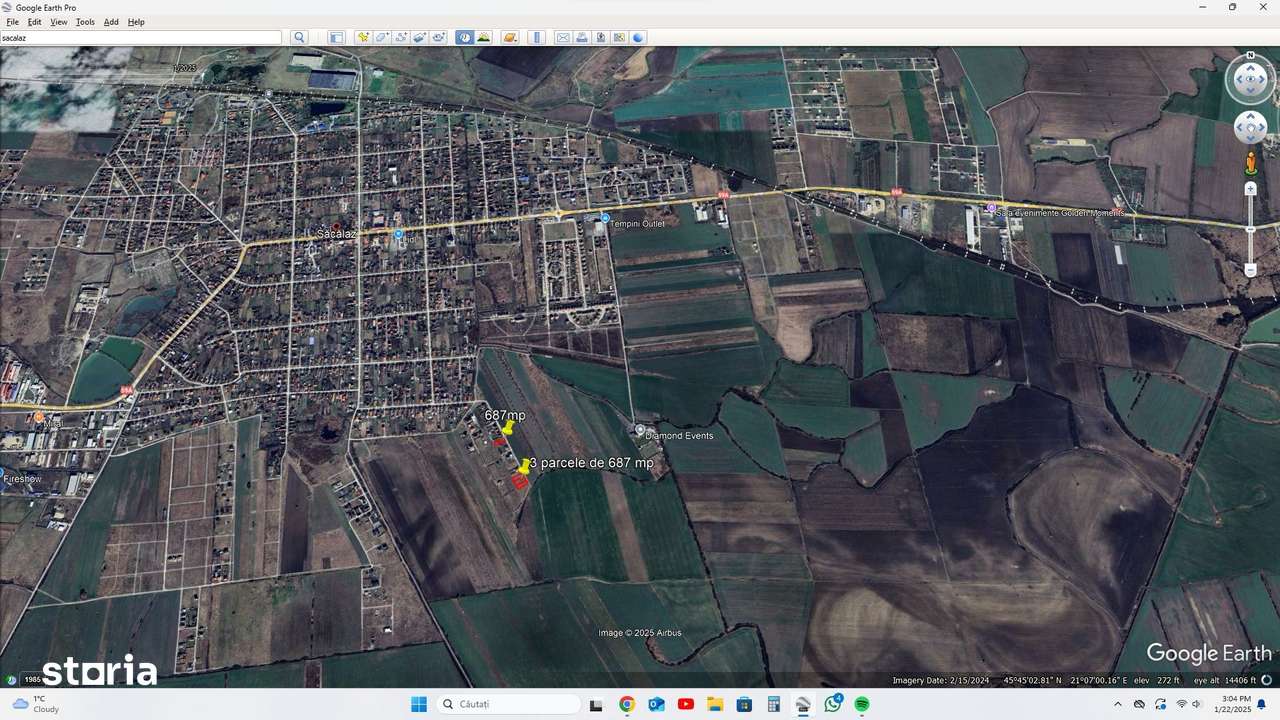Open Microsoft Store from taskbar
This screenshot has height=720, width=1280.
point(744,704)
